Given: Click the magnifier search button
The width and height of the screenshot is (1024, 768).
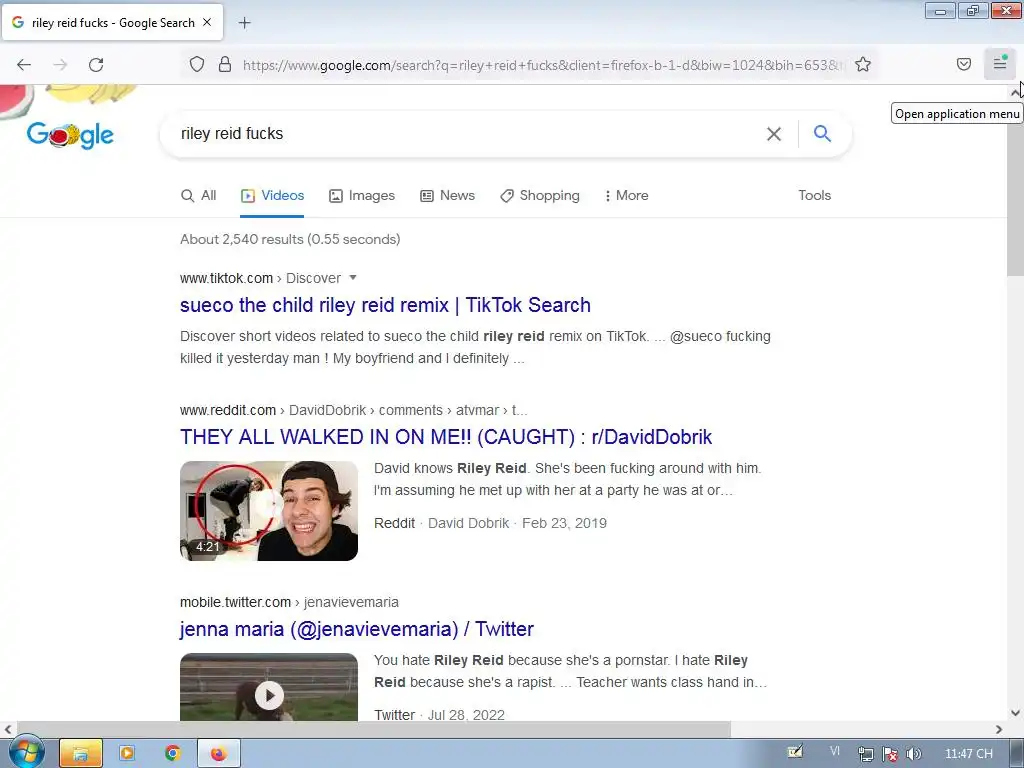Looking at the screenshot, I should 822,133.
